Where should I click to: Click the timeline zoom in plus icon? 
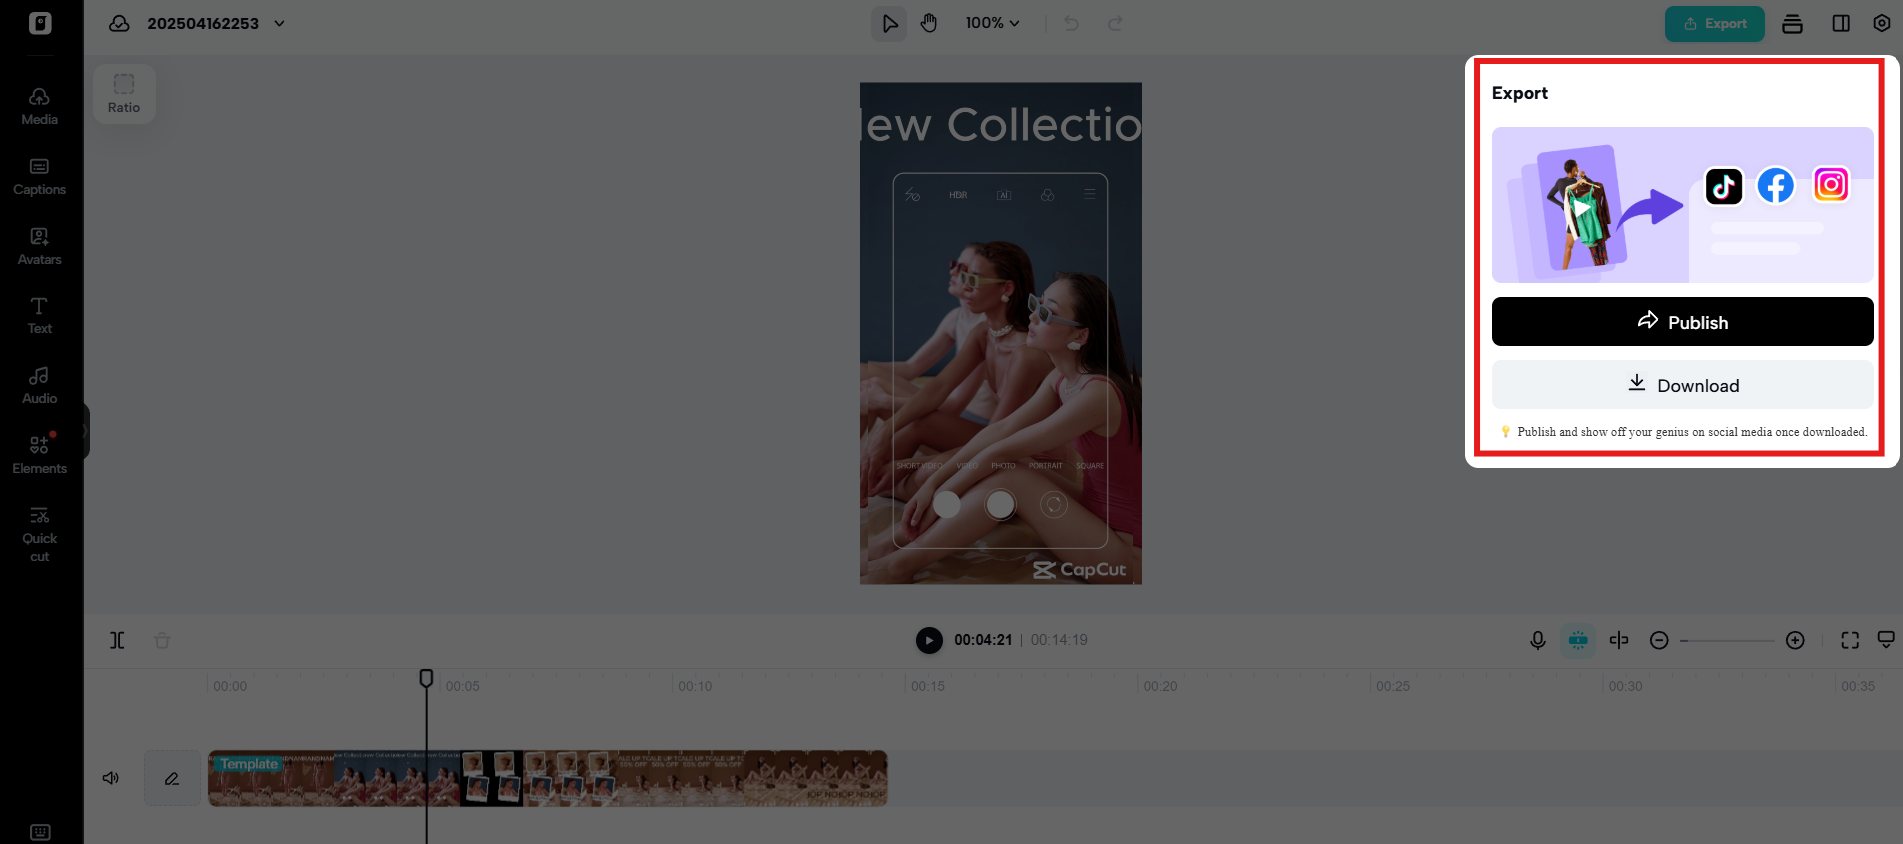(1795, 640)
